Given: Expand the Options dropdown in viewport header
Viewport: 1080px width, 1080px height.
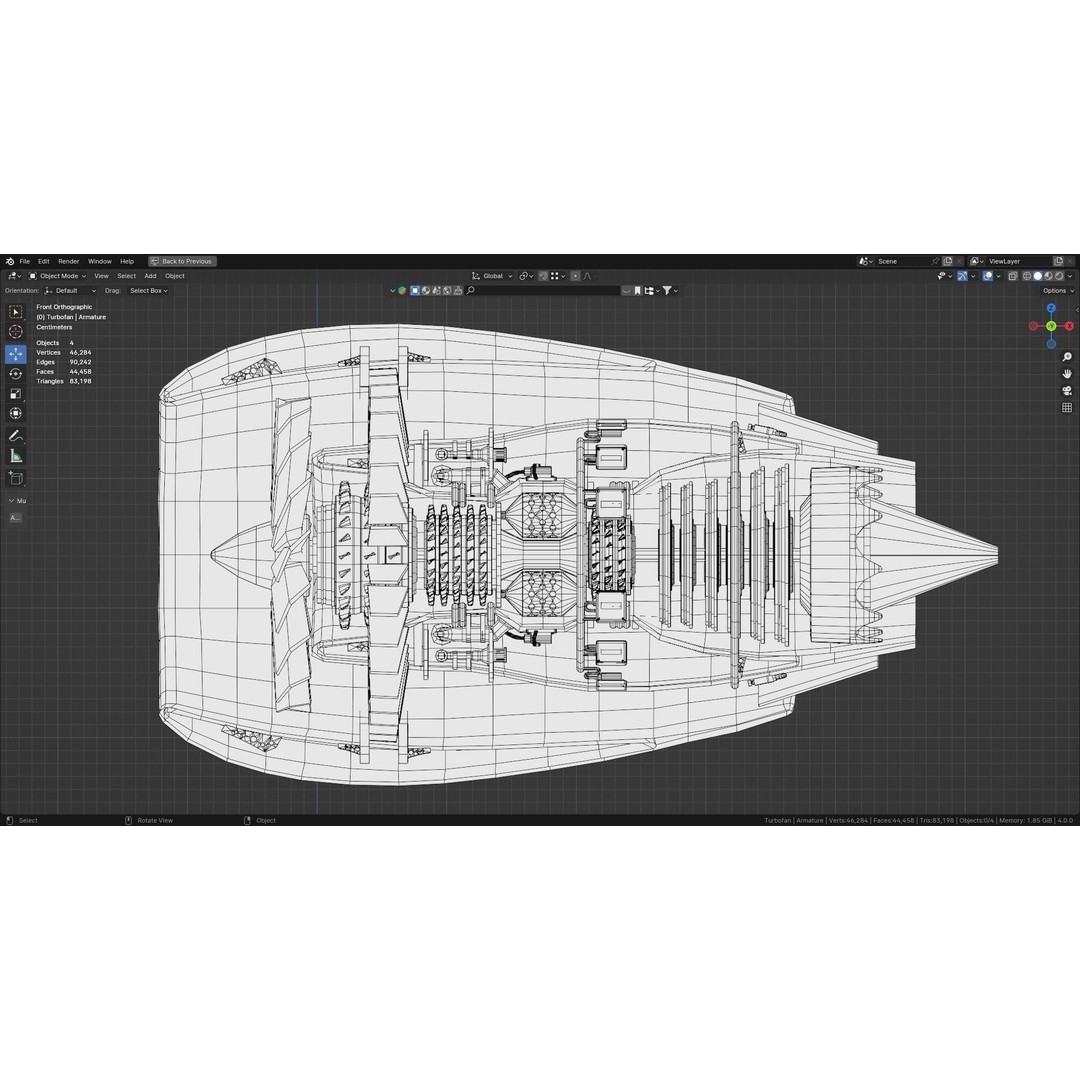Looking at the screenshot, I should (1055, 290).
